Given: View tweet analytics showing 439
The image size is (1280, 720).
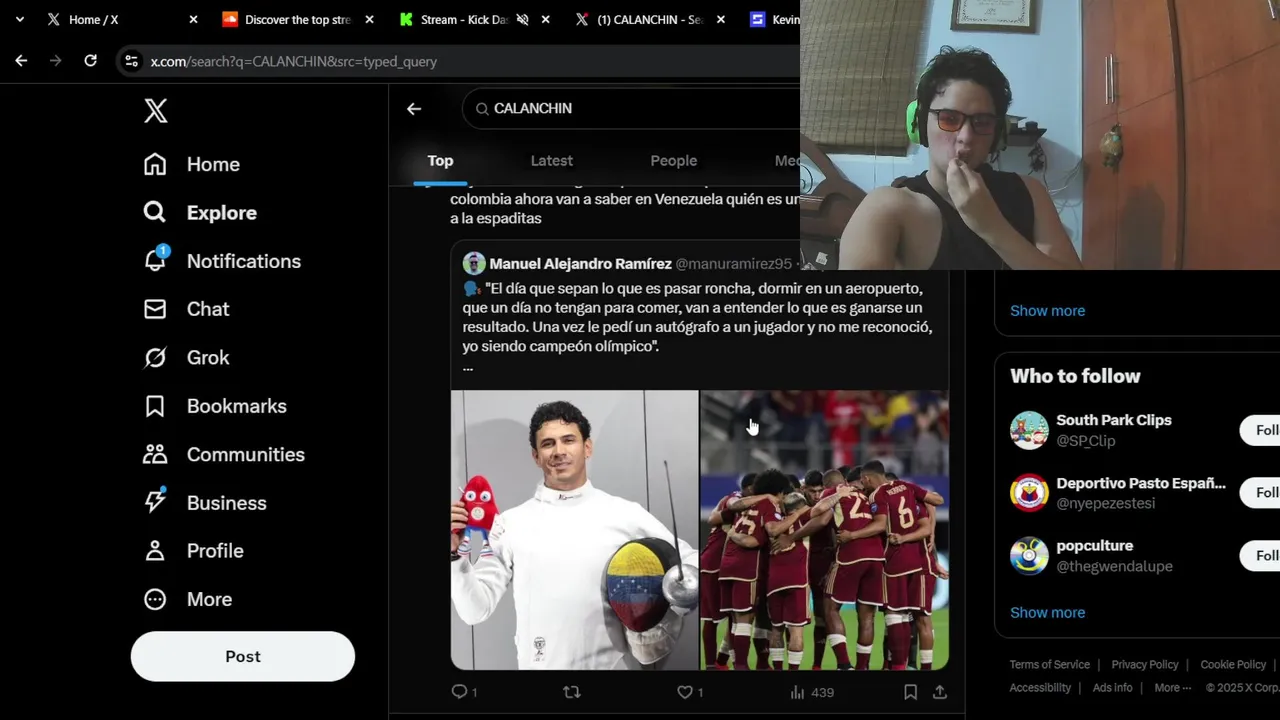Looking at the screenshot, I should [x=812, y=692].
